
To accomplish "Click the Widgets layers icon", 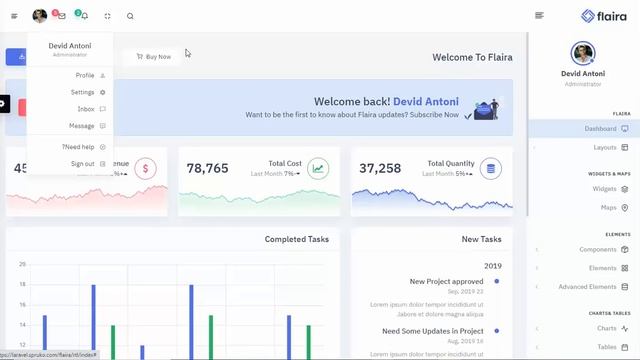I will point(625,189).
